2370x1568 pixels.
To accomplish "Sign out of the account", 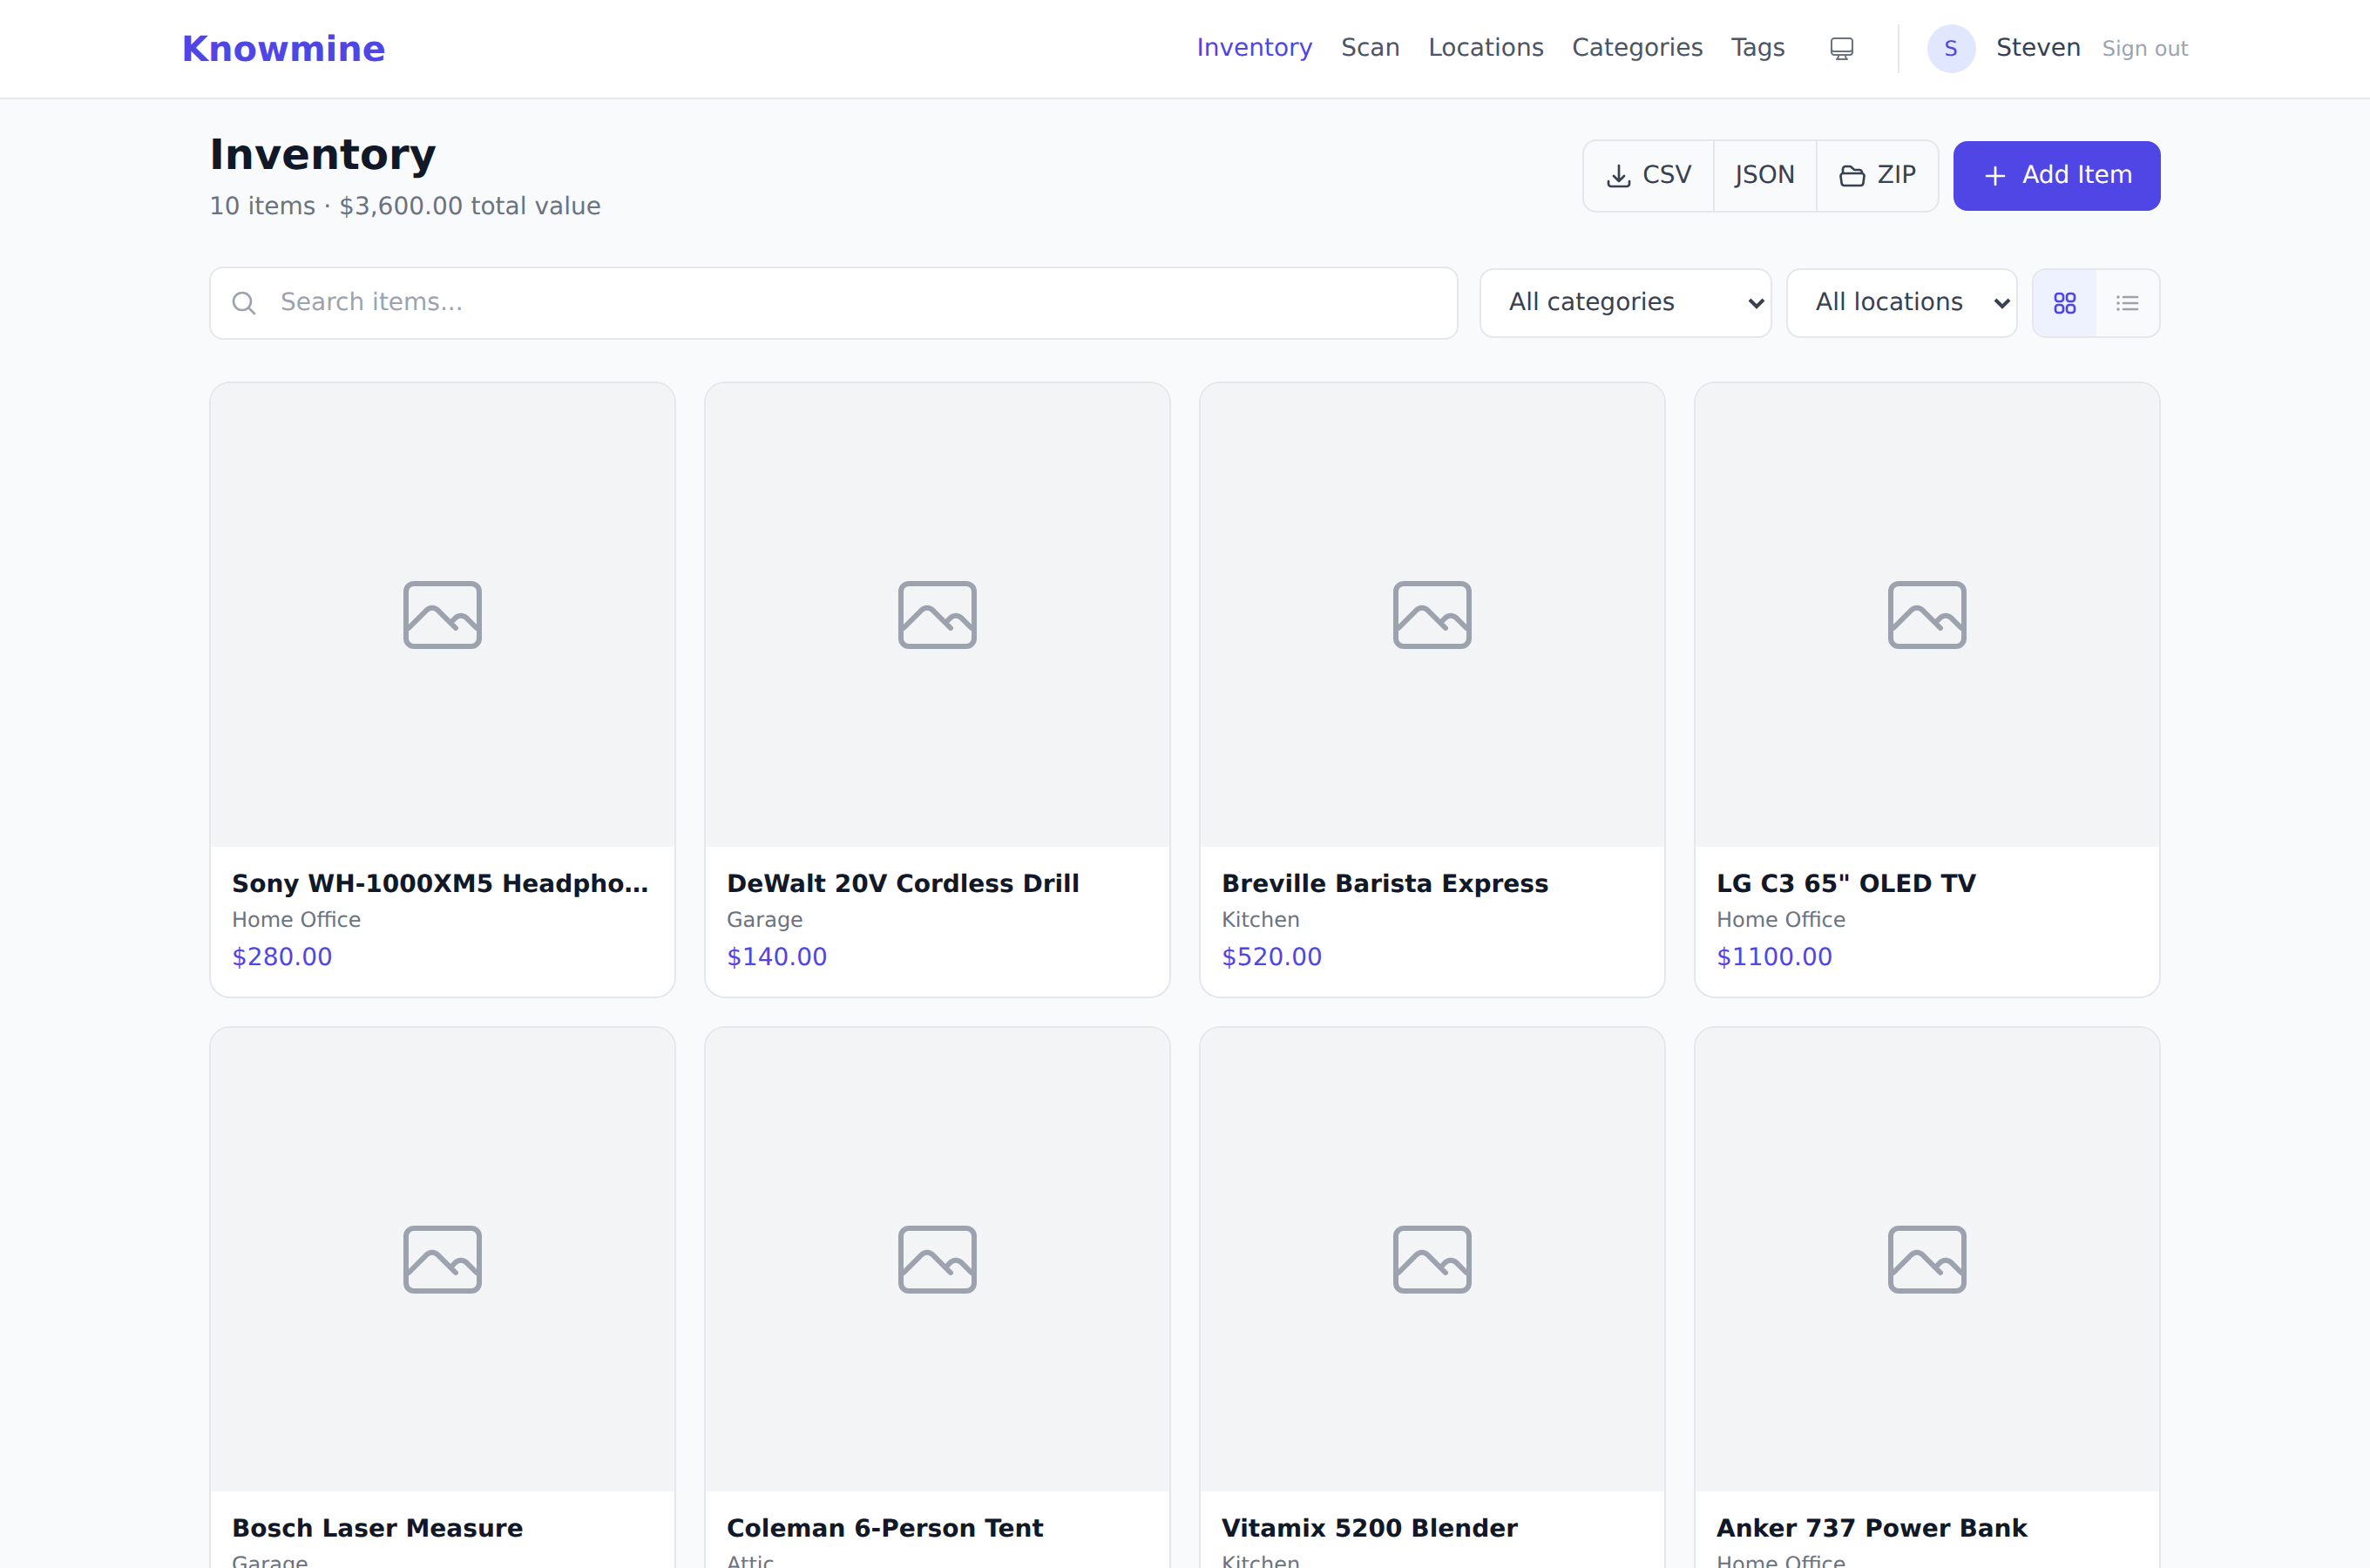I will point(2145,49).
